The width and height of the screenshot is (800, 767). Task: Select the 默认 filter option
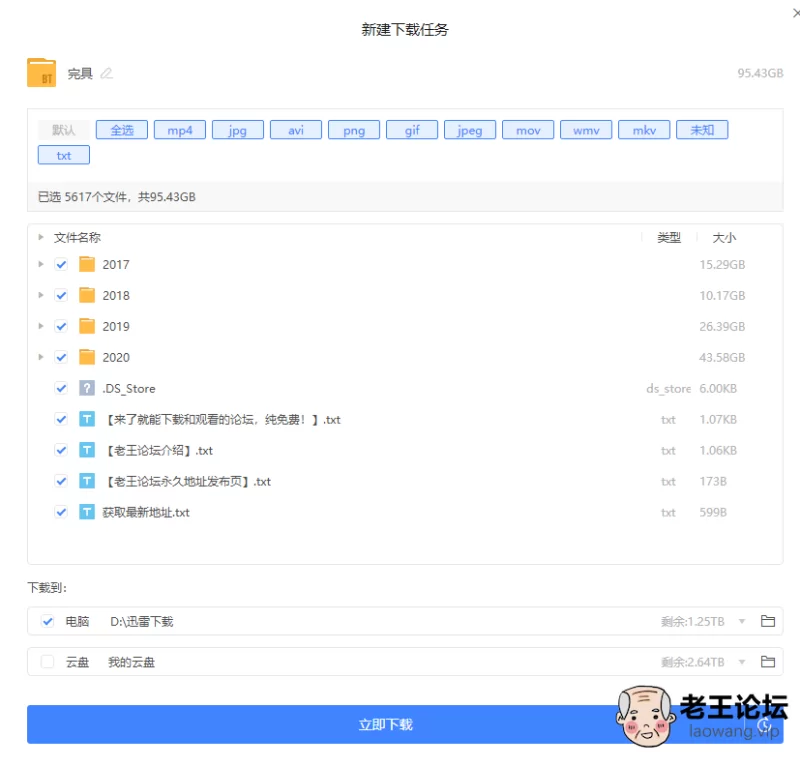point(64,130)
